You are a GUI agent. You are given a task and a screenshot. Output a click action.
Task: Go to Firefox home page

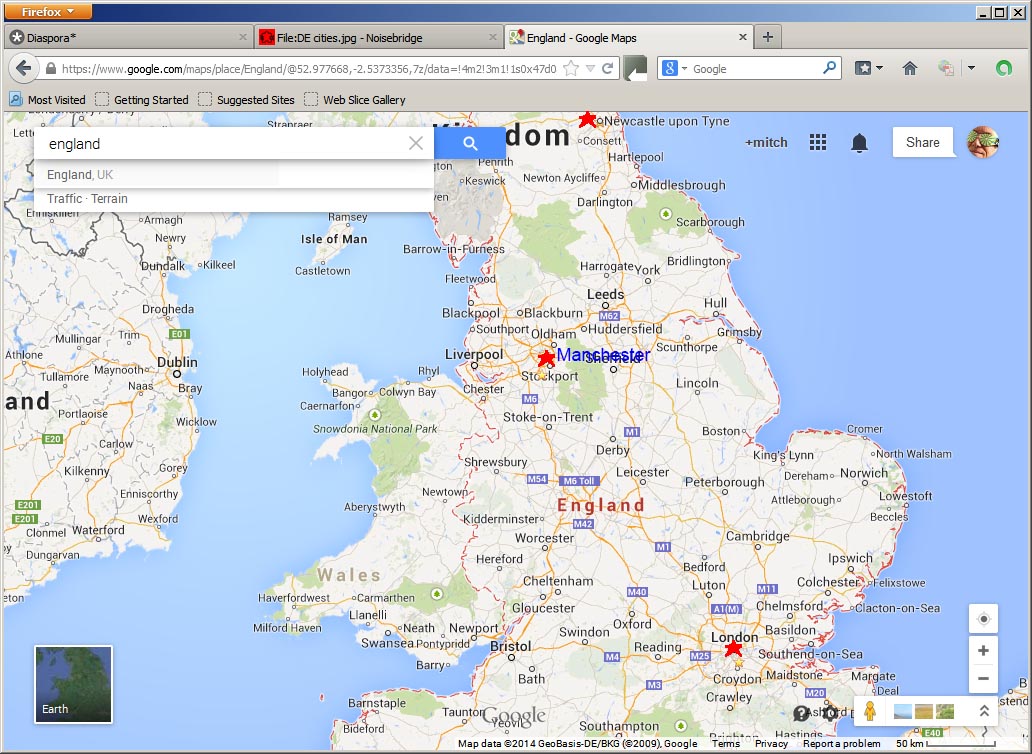[x=909, y=69]
